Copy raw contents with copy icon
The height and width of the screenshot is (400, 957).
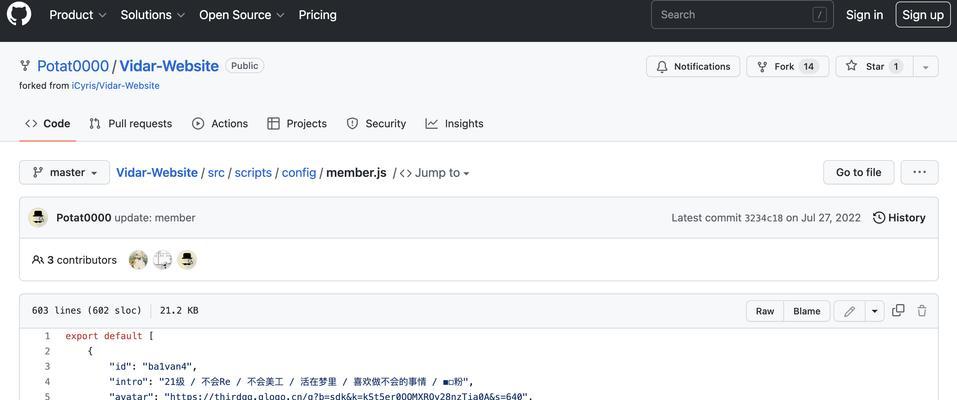click(898, 310)
